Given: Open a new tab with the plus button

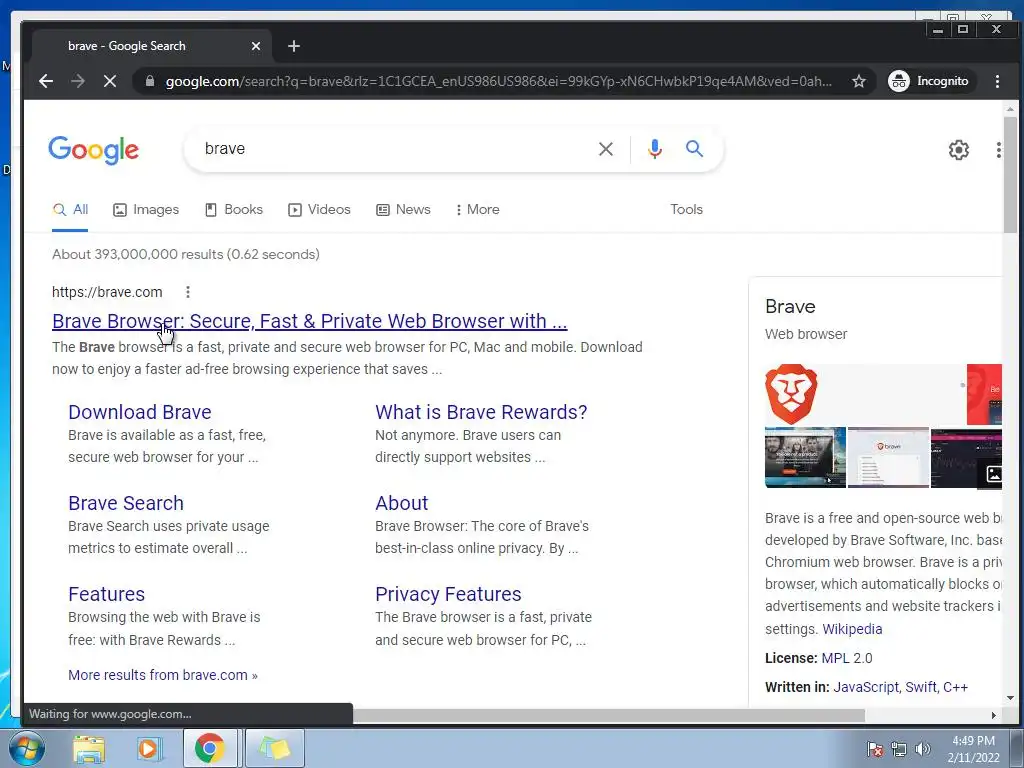Looking at the screenshot, I should tap(294, 46).
